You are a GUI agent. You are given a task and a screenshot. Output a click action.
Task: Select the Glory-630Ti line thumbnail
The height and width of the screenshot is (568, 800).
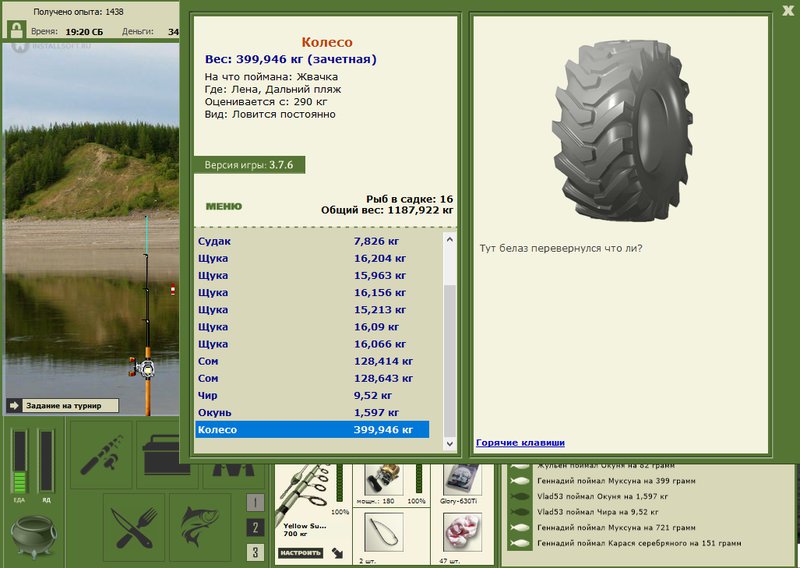pos(461,480)
